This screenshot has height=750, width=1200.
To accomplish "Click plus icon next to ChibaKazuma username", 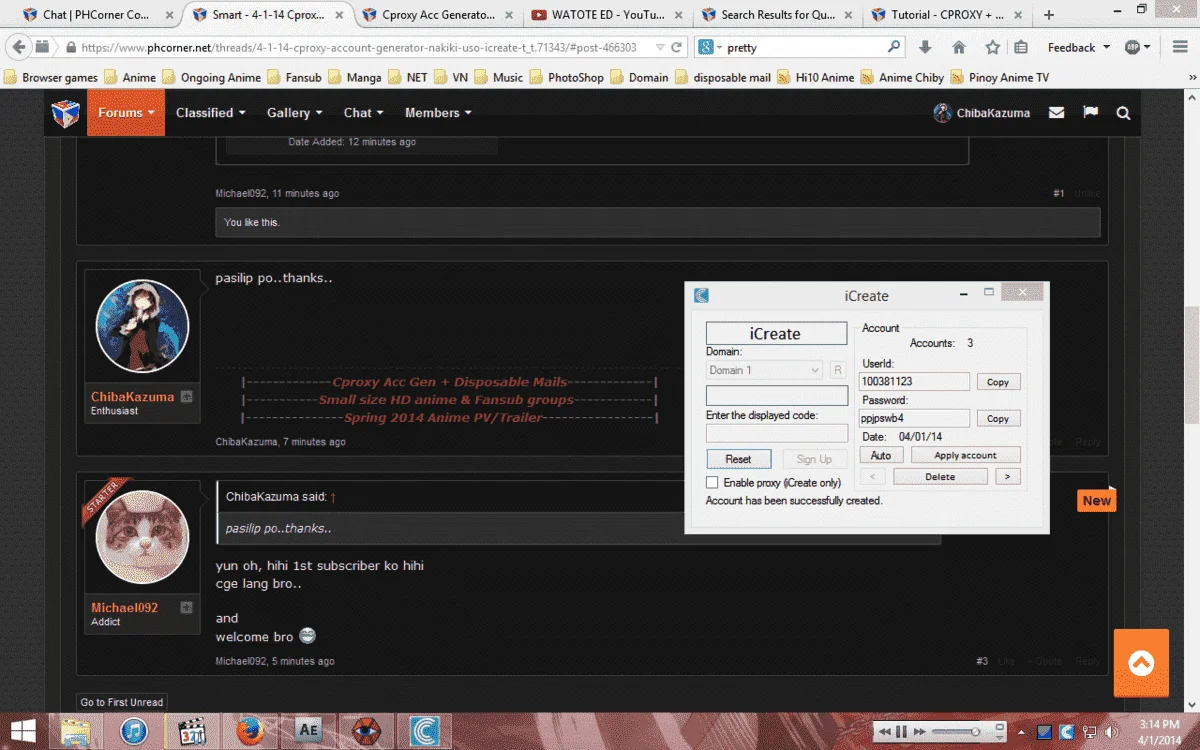I will click(186, 397).
